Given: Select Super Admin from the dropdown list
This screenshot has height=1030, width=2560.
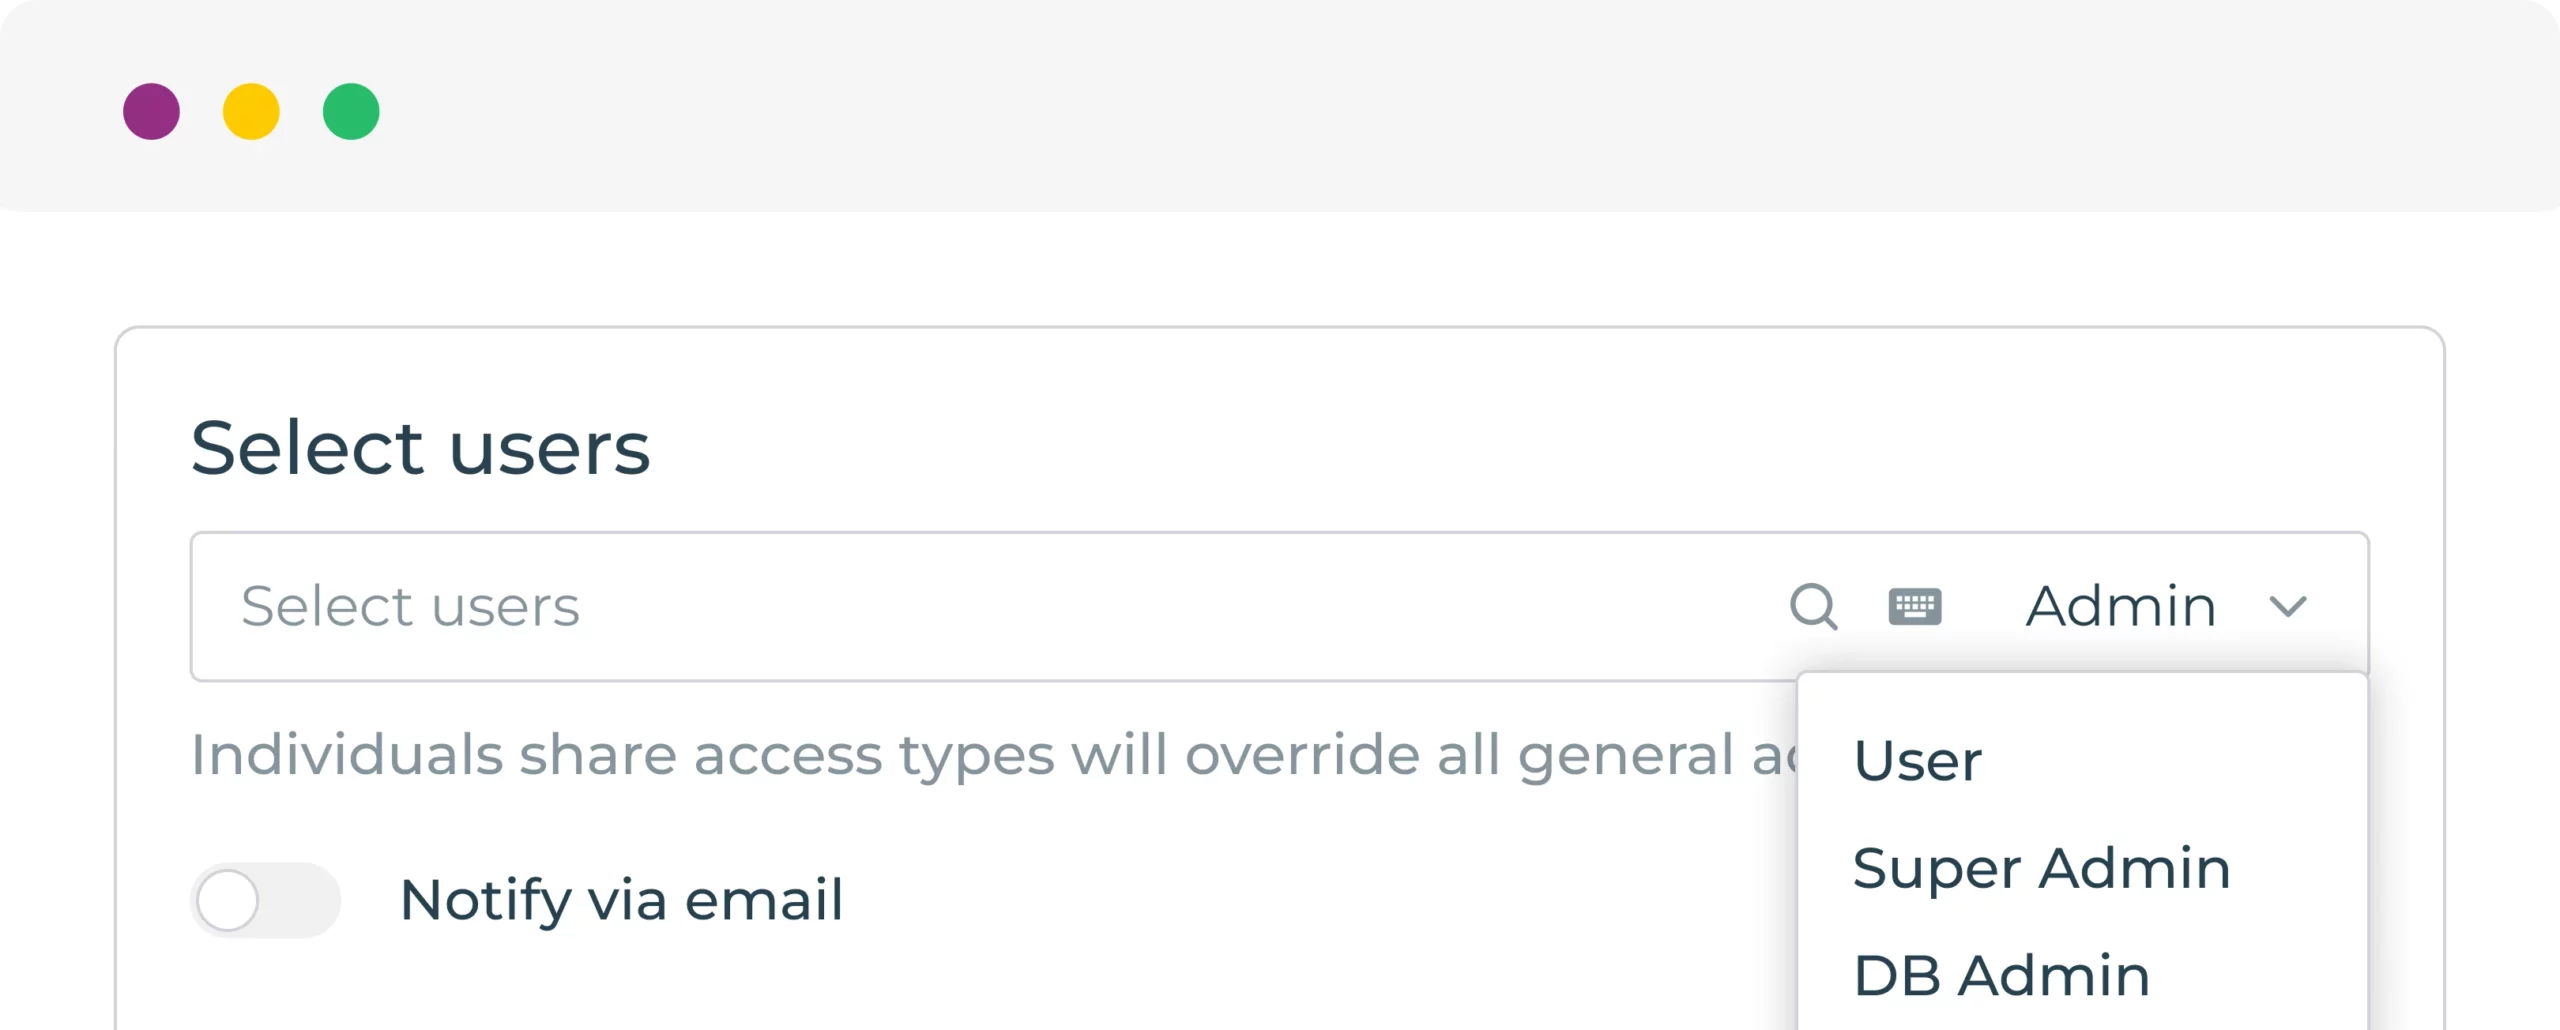Looking at the screenshot, I should point(2040,868).
